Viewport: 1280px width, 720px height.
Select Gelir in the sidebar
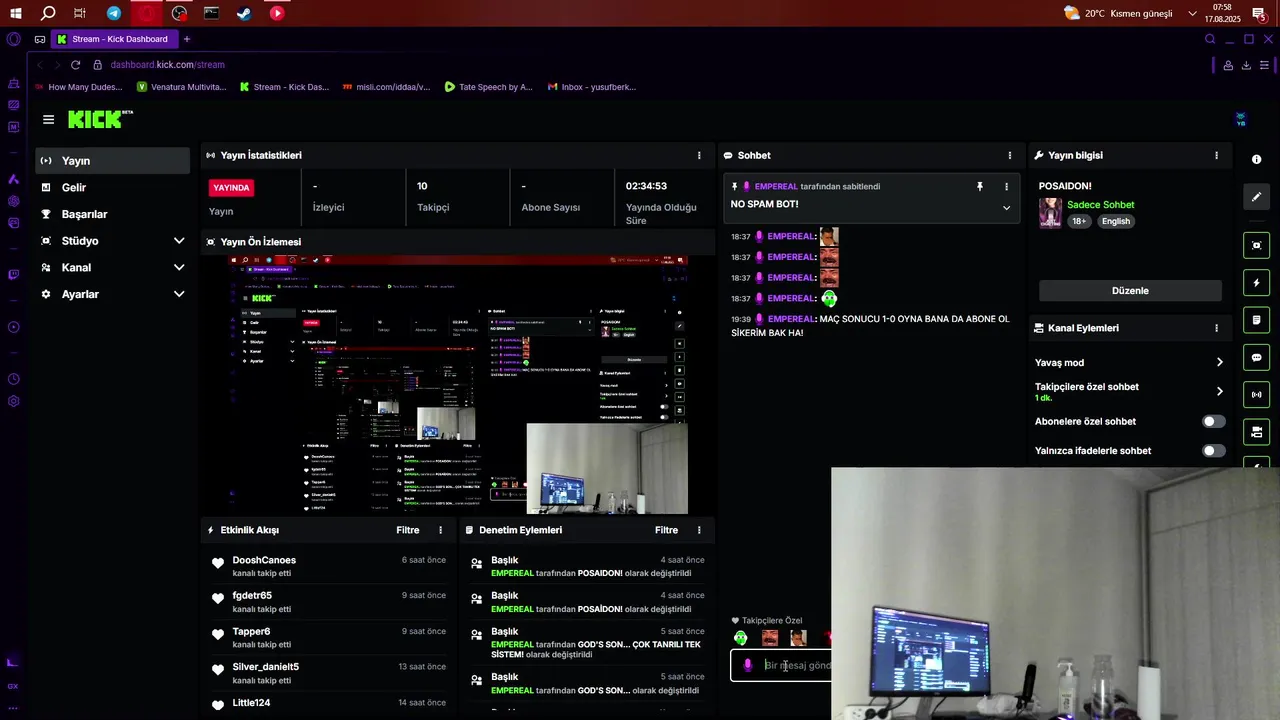112,187
